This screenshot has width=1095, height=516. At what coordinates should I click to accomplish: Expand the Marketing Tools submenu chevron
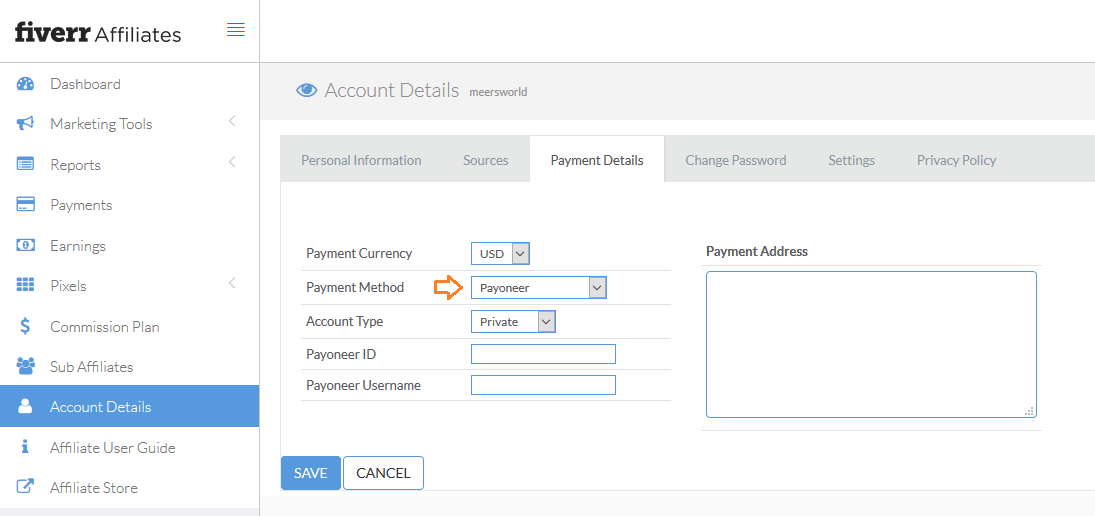233,121
